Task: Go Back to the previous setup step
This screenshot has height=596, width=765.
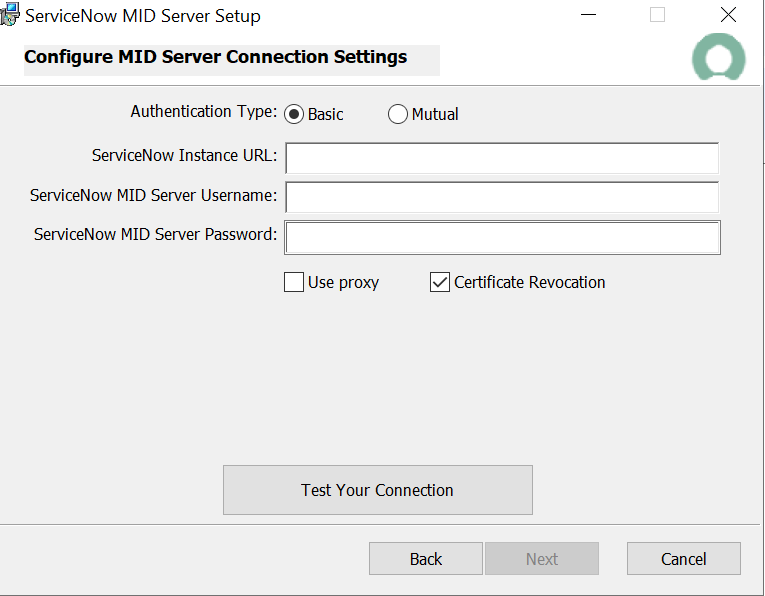Action: (x=425, y=559)
